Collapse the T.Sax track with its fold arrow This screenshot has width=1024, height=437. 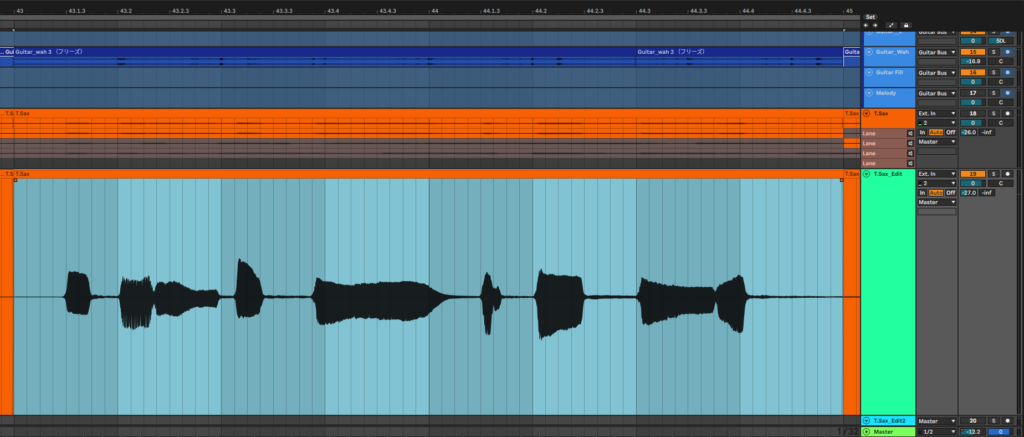866,115
